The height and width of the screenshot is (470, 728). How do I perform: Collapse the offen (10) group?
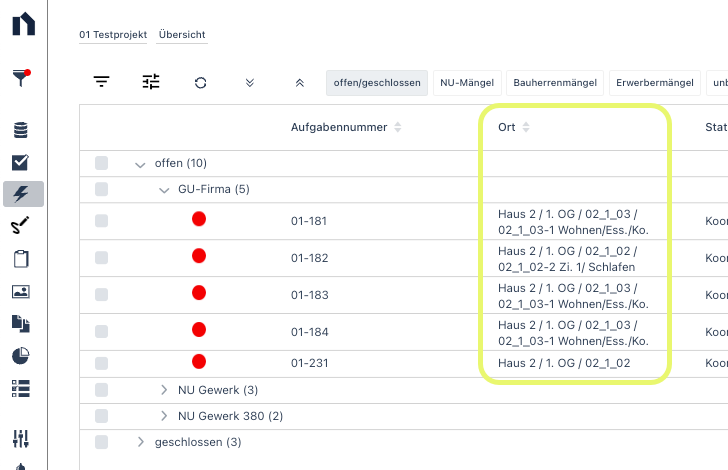point(140,164)
